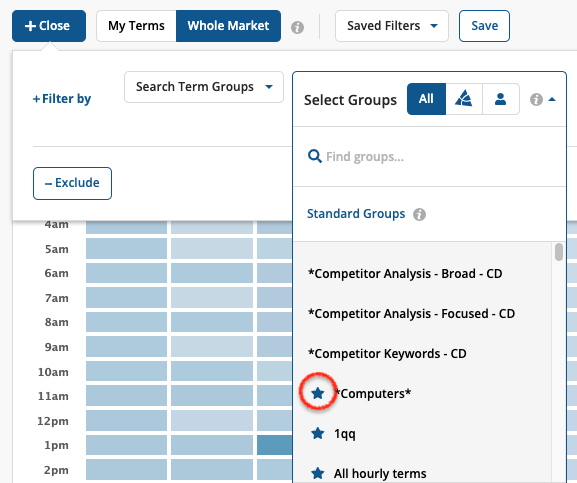Click info icon next to Standard Groups

419,214
